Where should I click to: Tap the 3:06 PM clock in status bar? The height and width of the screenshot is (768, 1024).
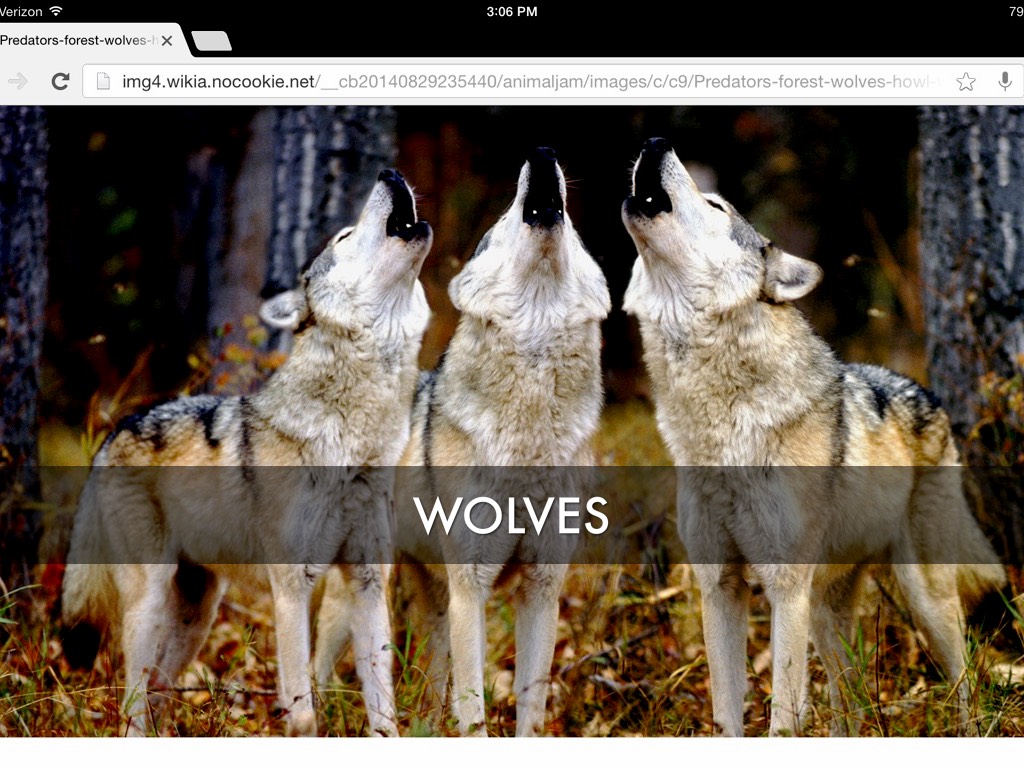coord(511,11)
